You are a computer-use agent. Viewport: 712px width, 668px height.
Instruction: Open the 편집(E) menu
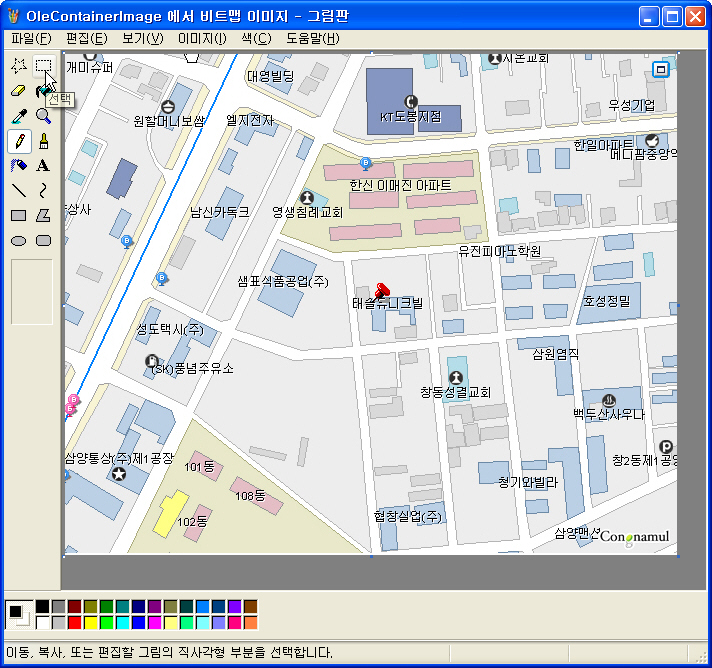click(87, 39)
